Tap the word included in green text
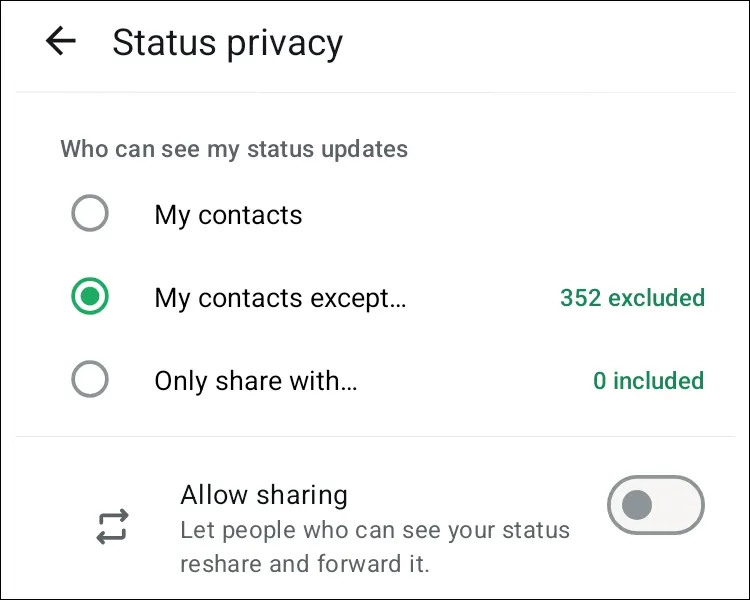Image resolution: width=750 pixels, height=600 pixels. (658, 381)
